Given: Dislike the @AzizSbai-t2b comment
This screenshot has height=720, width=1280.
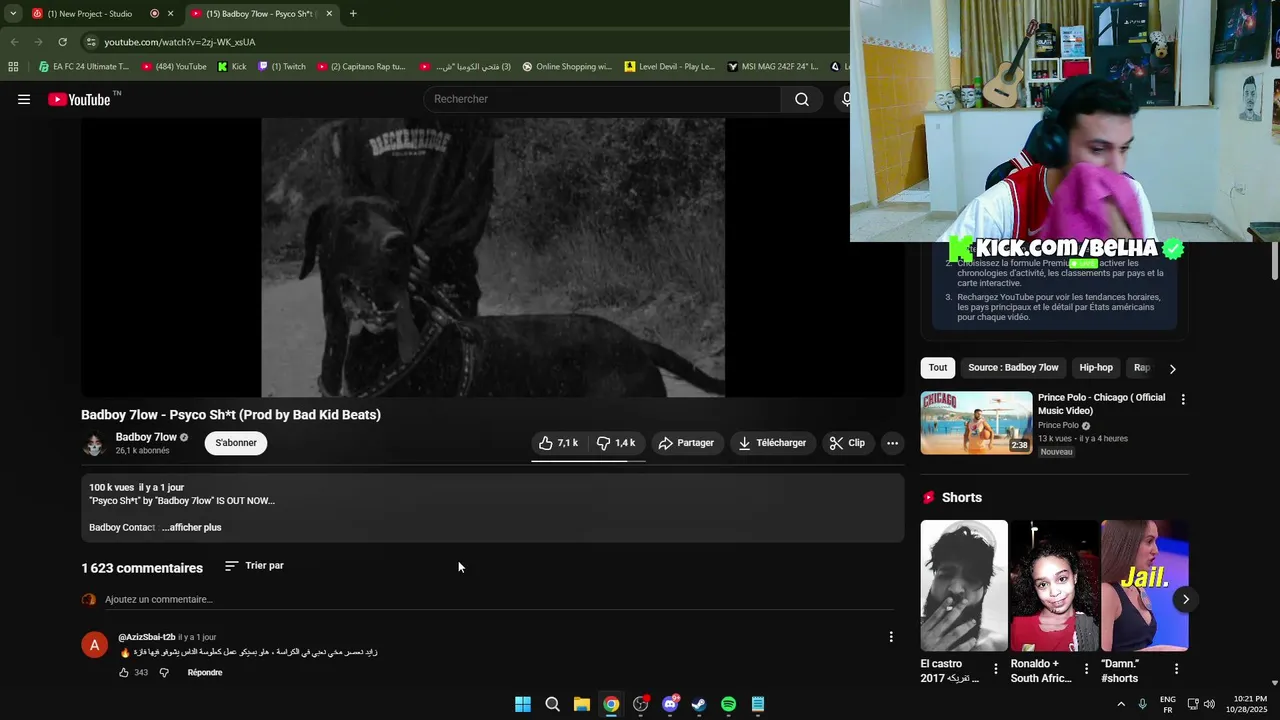Looking at the screenshot, I should 164,673.
